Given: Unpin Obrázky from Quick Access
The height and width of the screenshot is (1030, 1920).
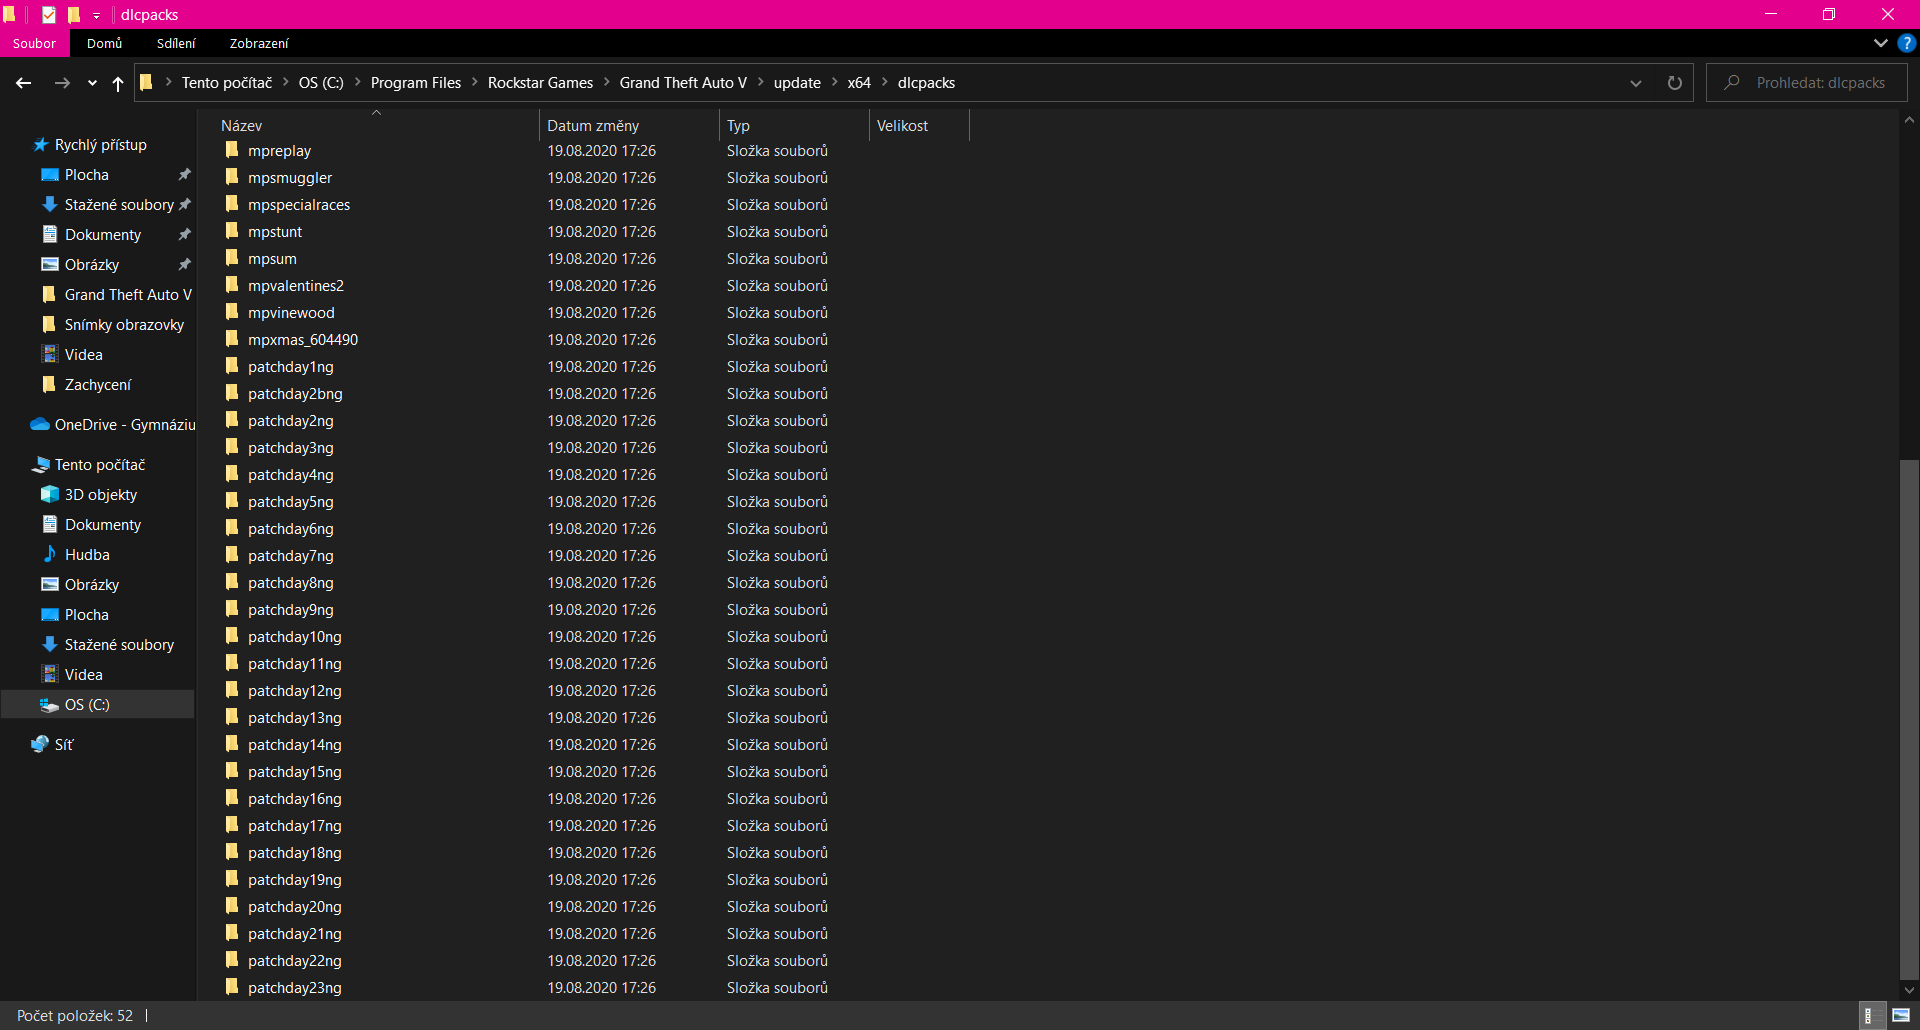Looking at the screenshot, I should pyautogui.click(x=185, y=264).
